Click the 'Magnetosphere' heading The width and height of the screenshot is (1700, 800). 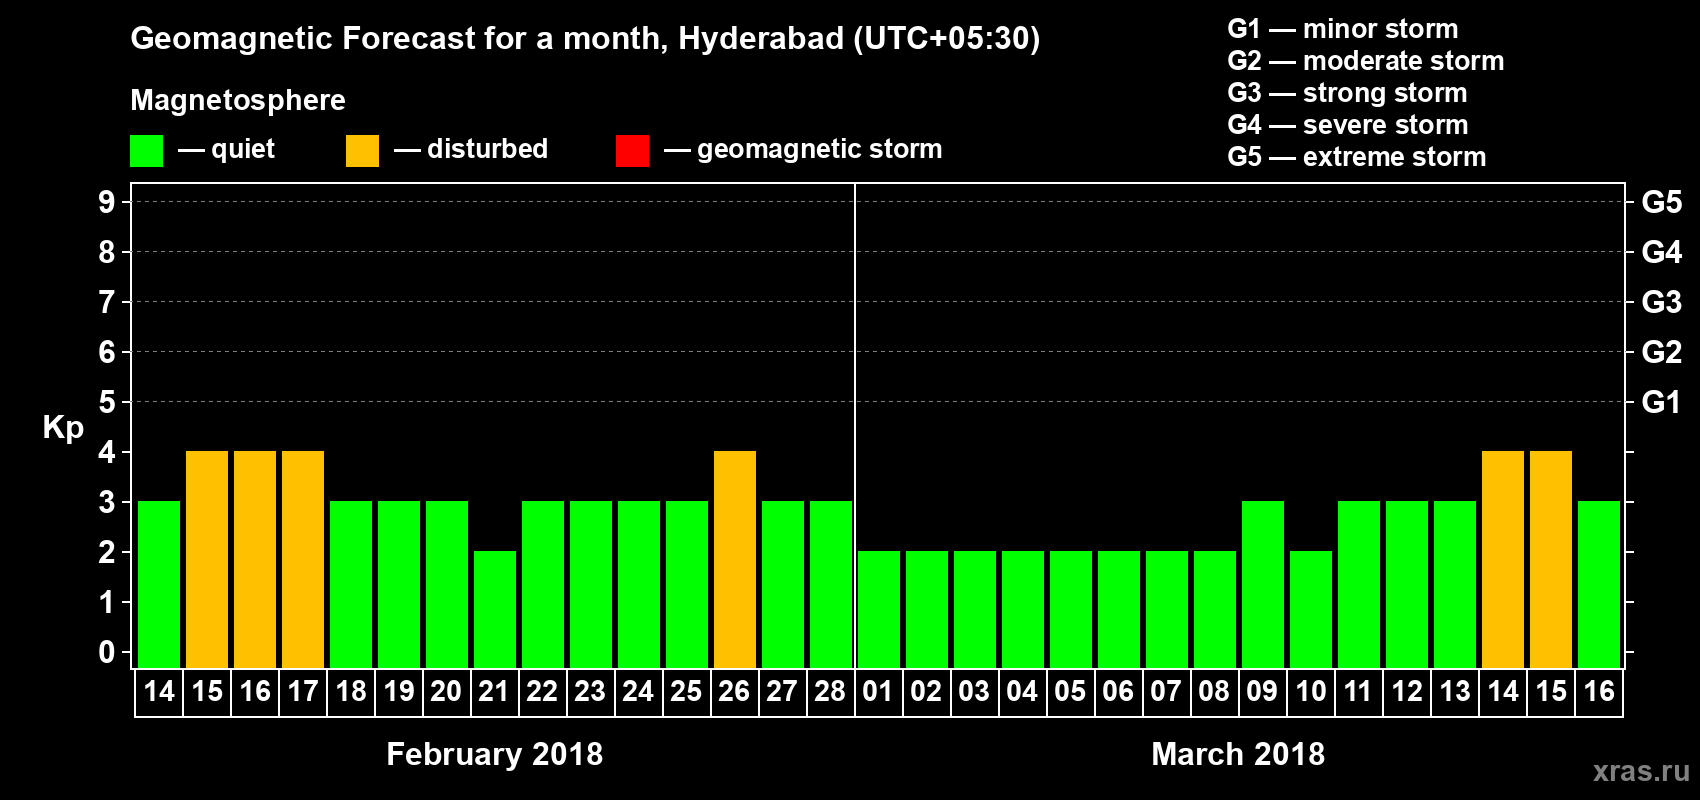tap(238, 101)
